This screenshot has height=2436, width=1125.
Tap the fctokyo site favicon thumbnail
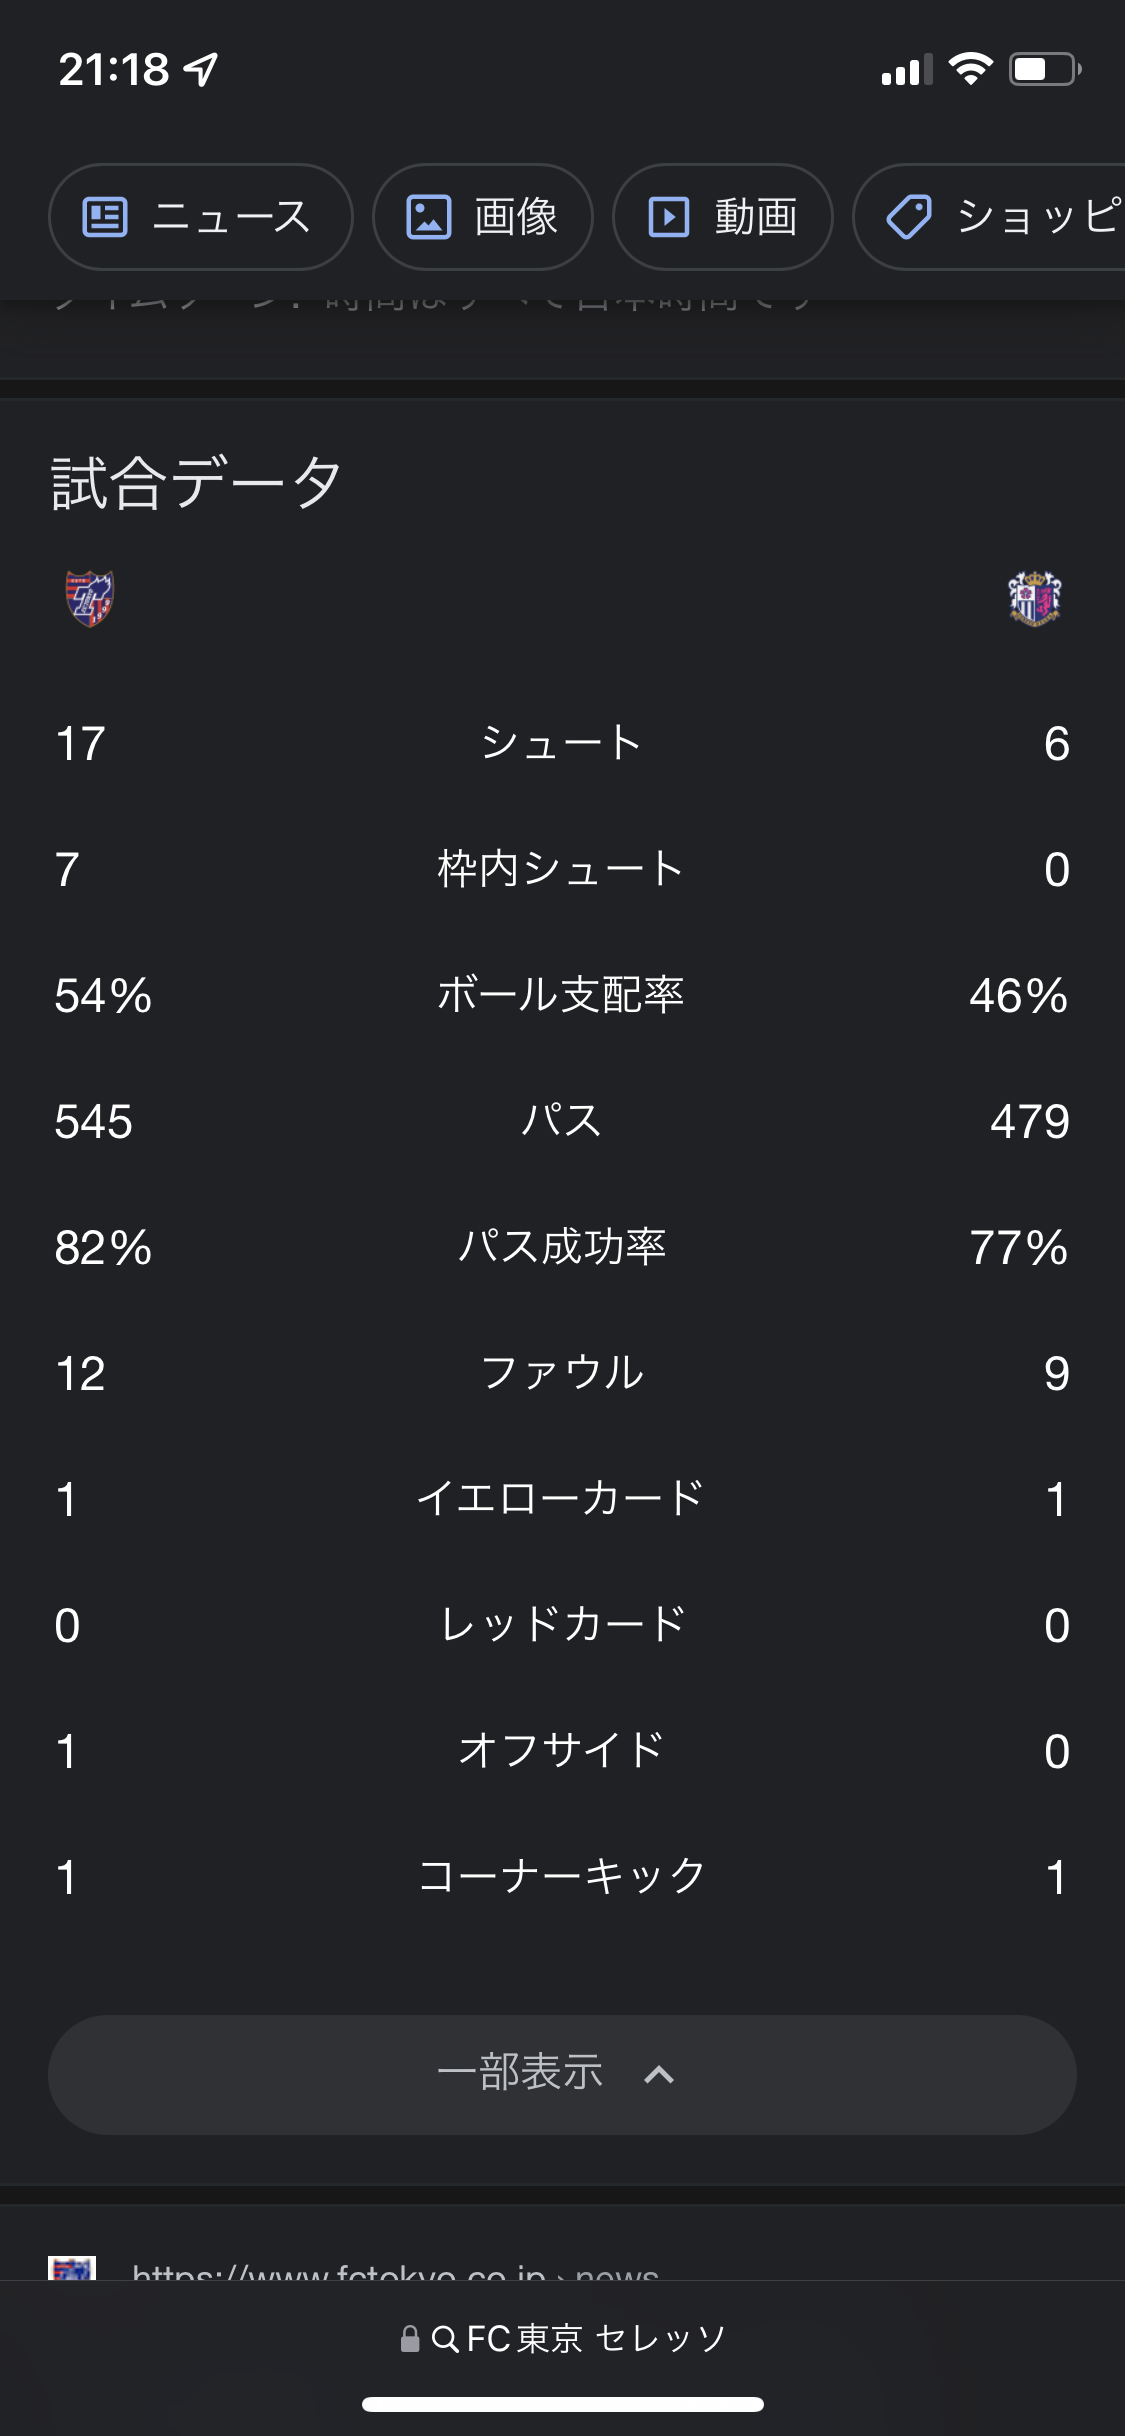pyautogui.click(x=72, y=2268)
